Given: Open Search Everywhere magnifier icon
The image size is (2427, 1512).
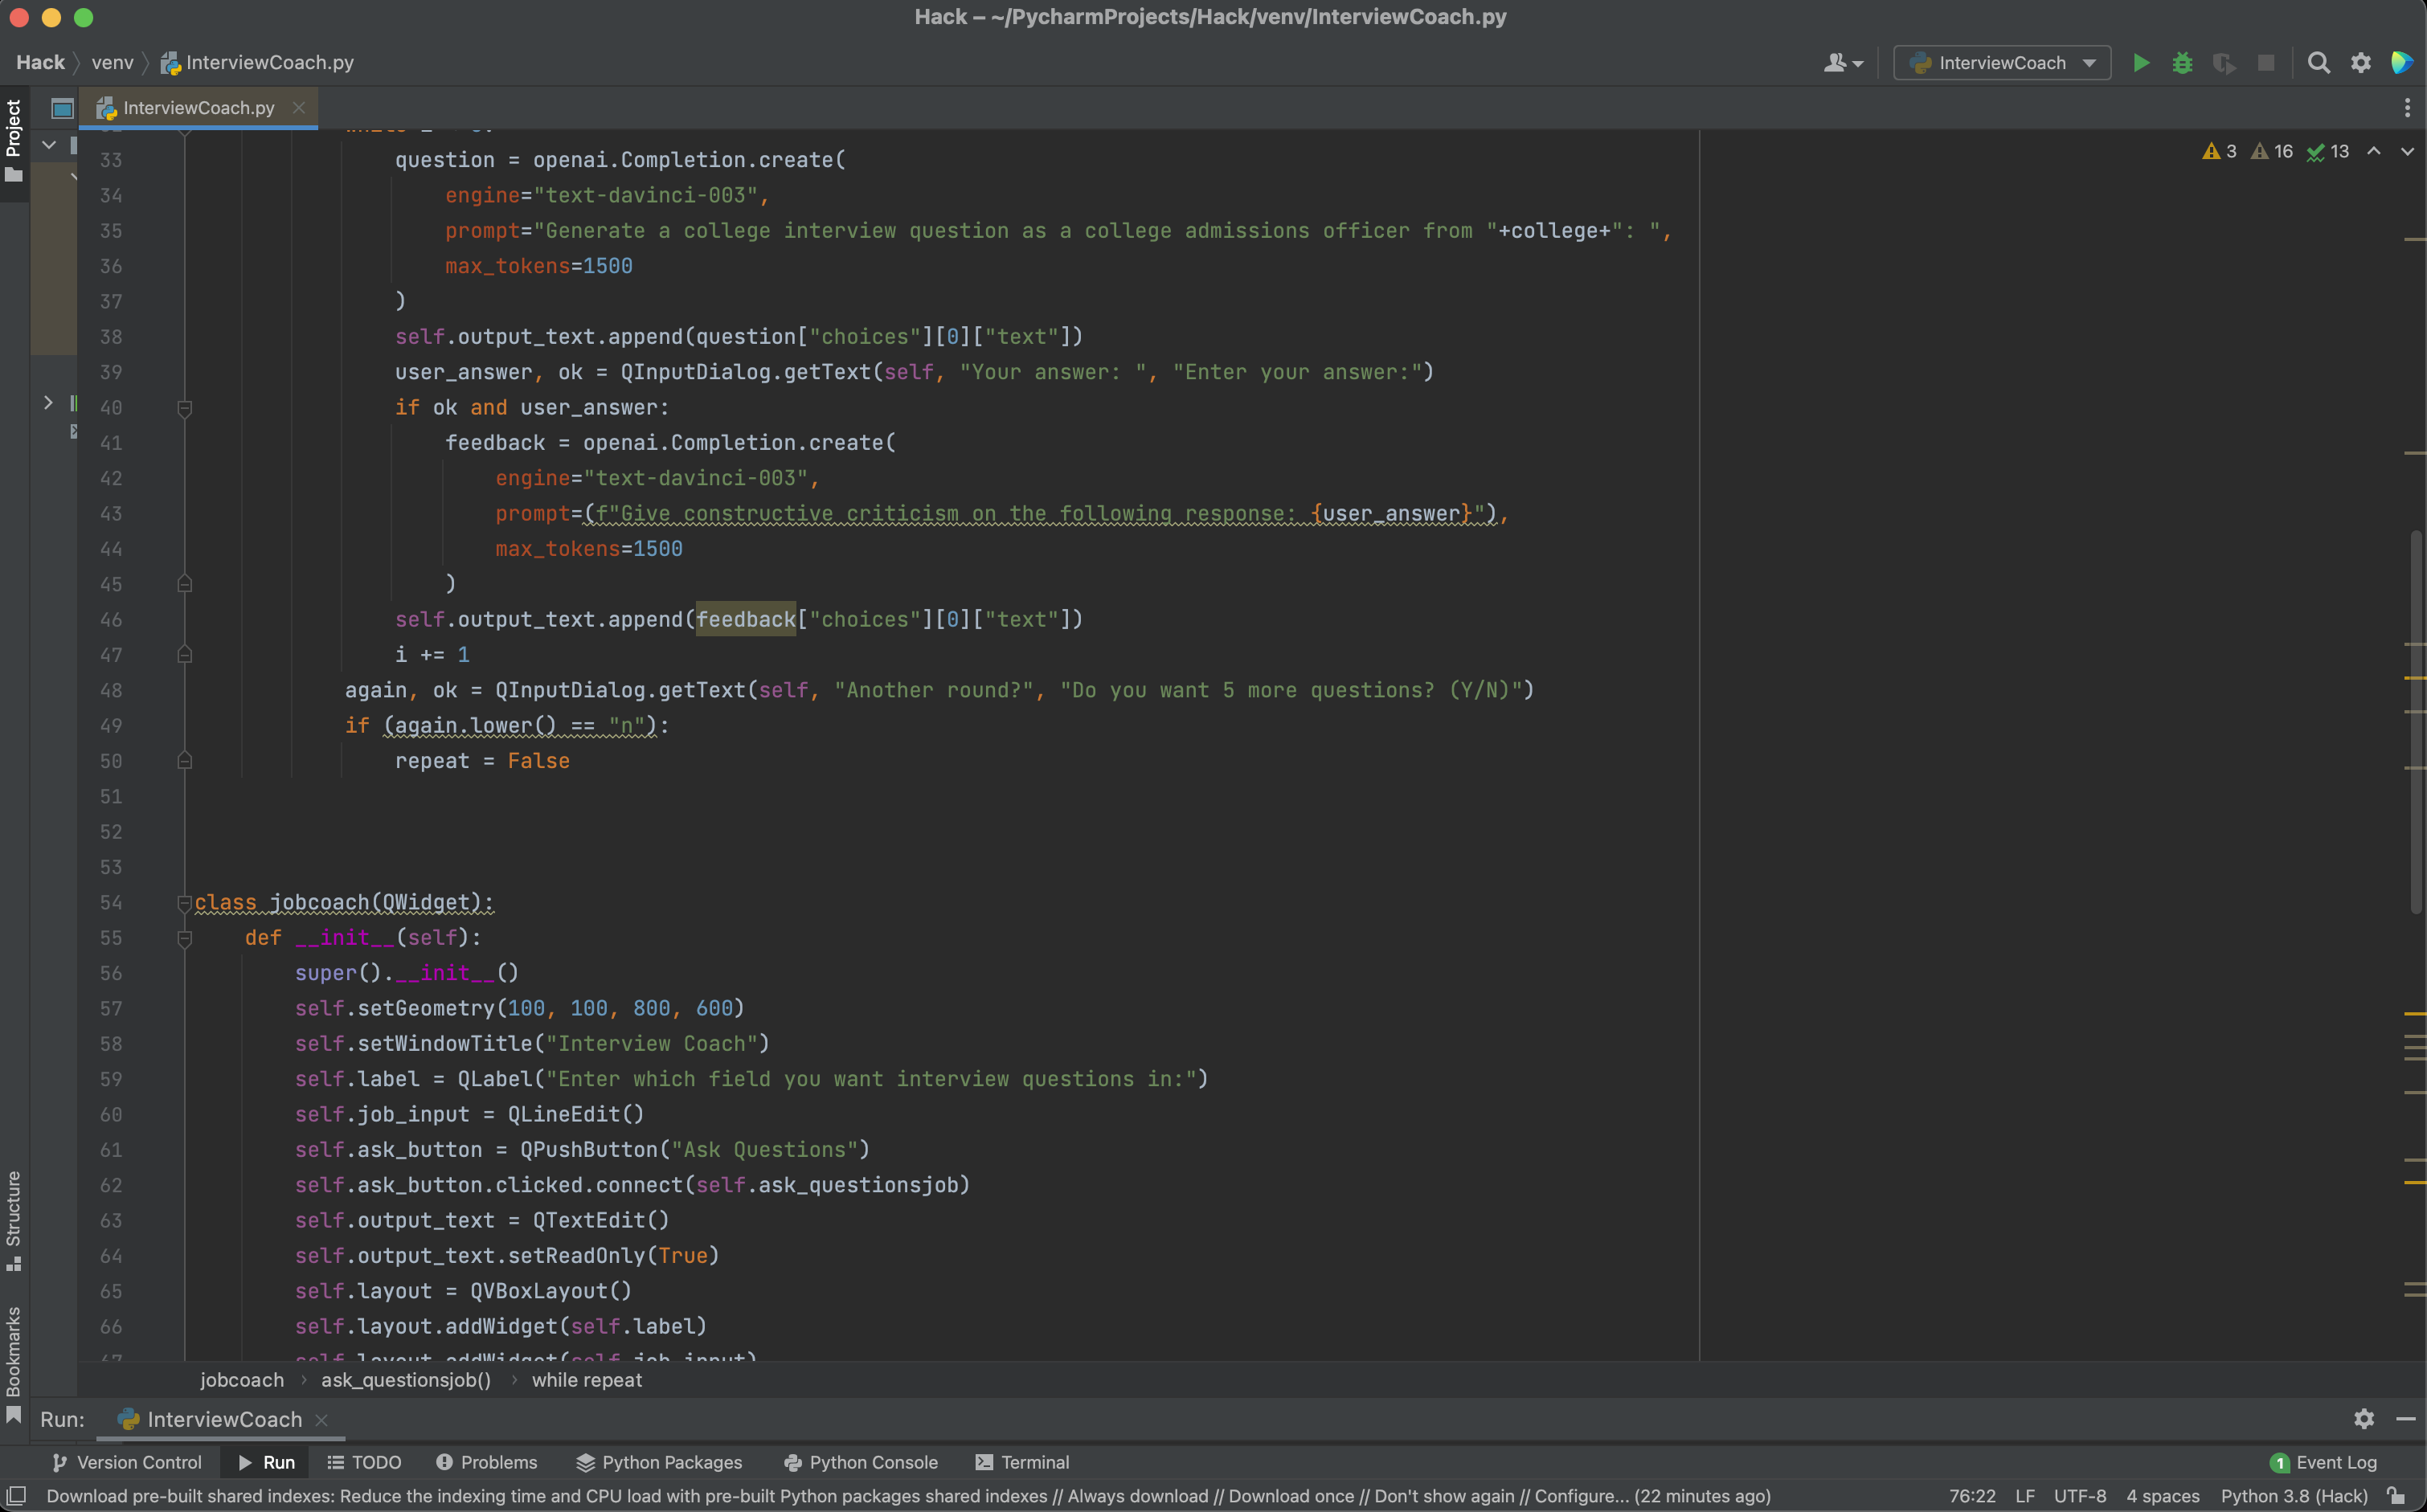Looking at the screenshot, I should 2318,63.
